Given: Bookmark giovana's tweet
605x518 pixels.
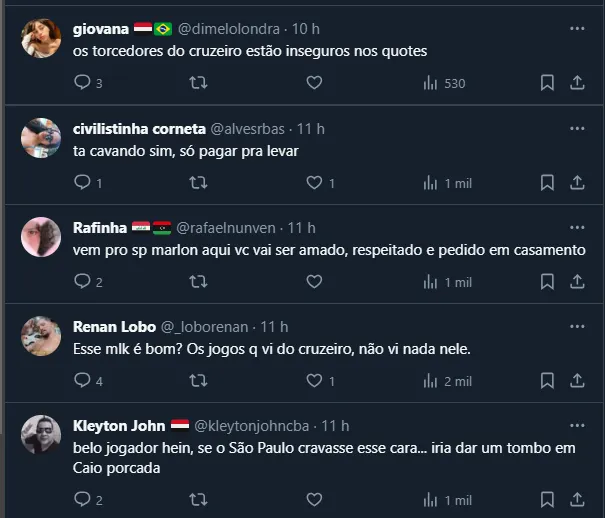Looking at the screenshot, I should pyautogui.click(x=547, y=83).
